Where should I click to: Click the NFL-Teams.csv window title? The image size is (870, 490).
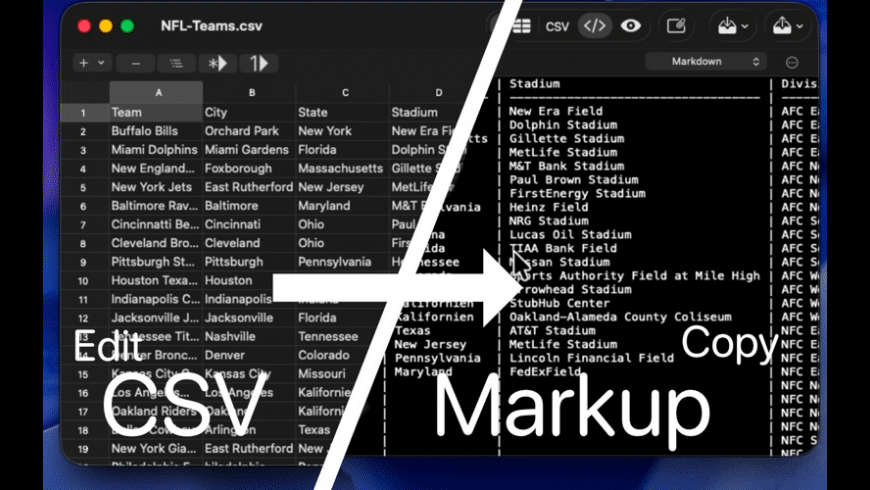(x=211, y=26)
